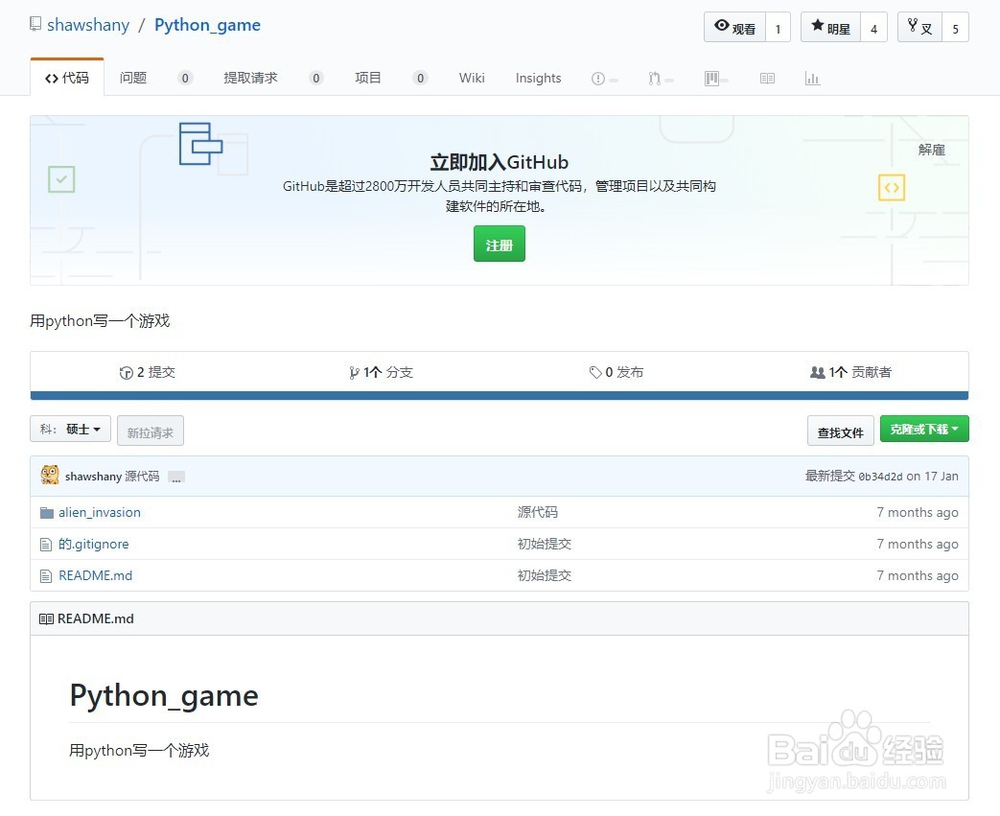Open the Insights tab
The image size is (1000, 816).
[538, 78]
